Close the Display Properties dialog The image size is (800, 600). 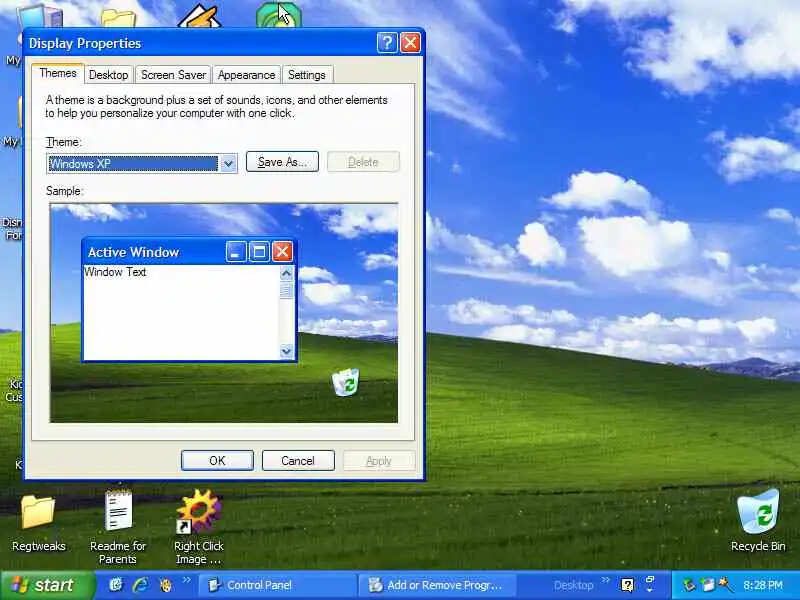(x=410, y=42)
